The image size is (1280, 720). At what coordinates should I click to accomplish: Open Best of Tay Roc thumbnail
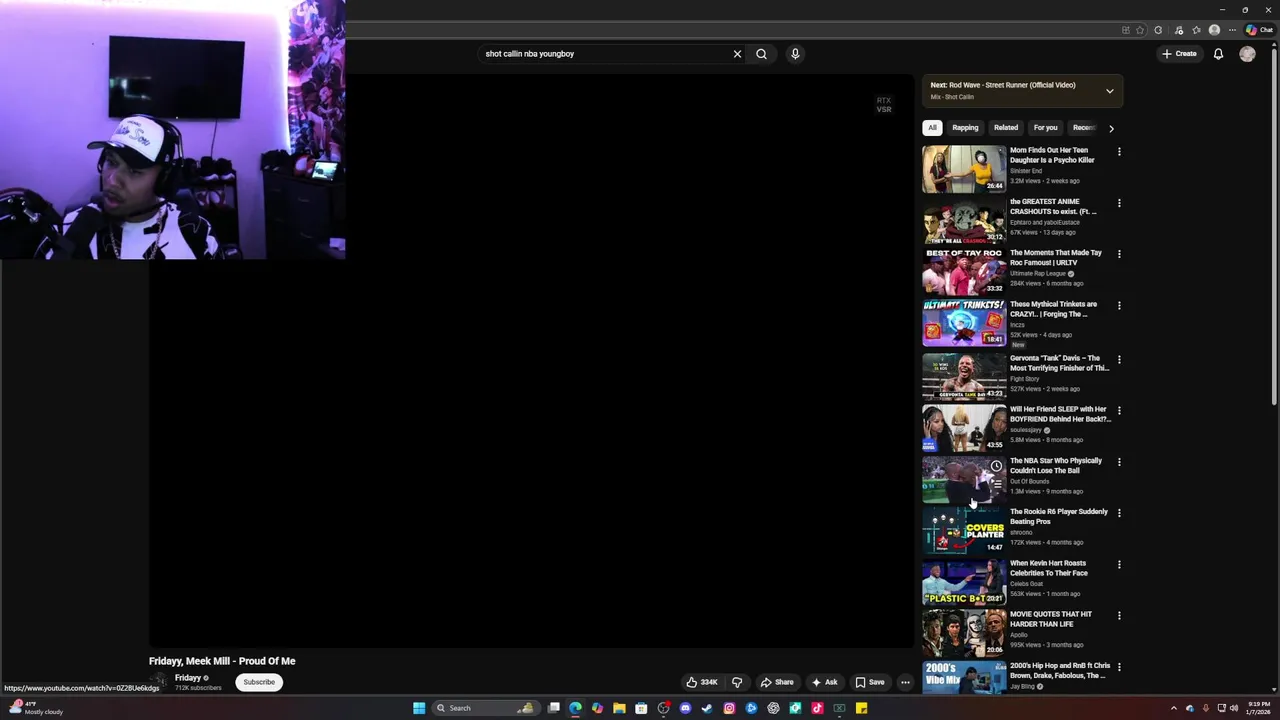pos(964,271)
